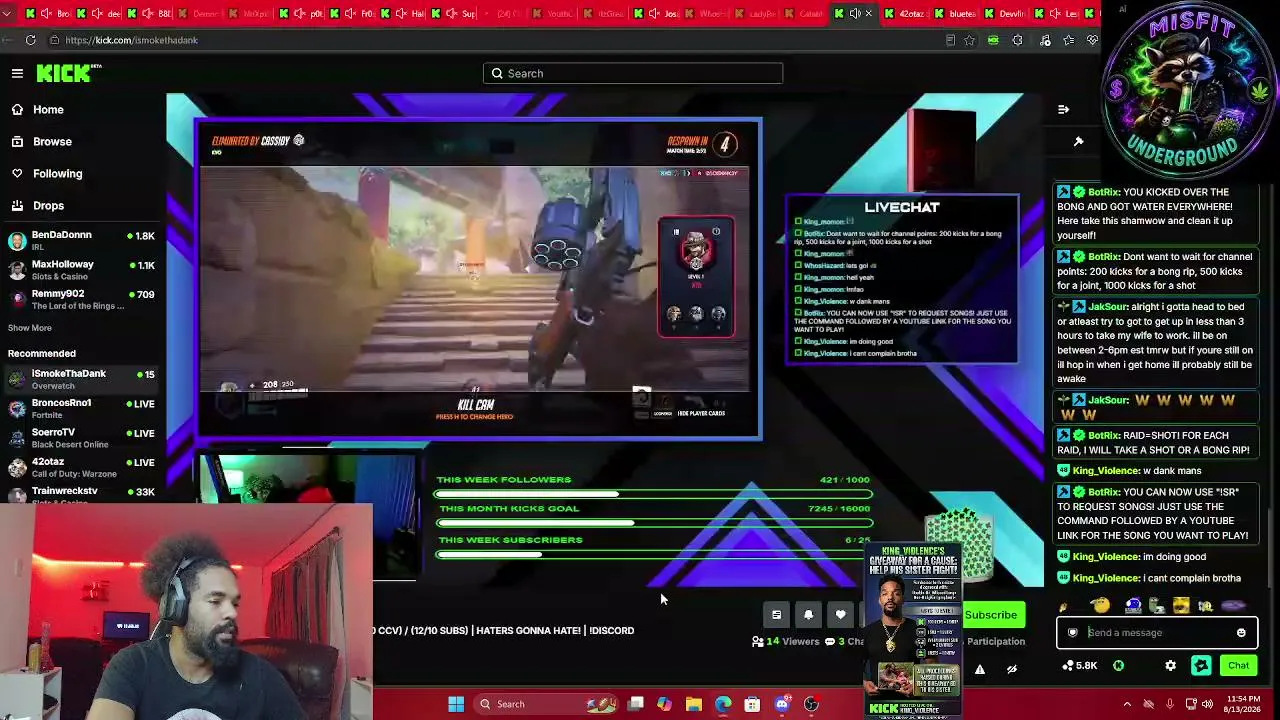Open the Kick sidebar hamburger menu
Viewport: 1280px width, 720px height.
(17, 73)
